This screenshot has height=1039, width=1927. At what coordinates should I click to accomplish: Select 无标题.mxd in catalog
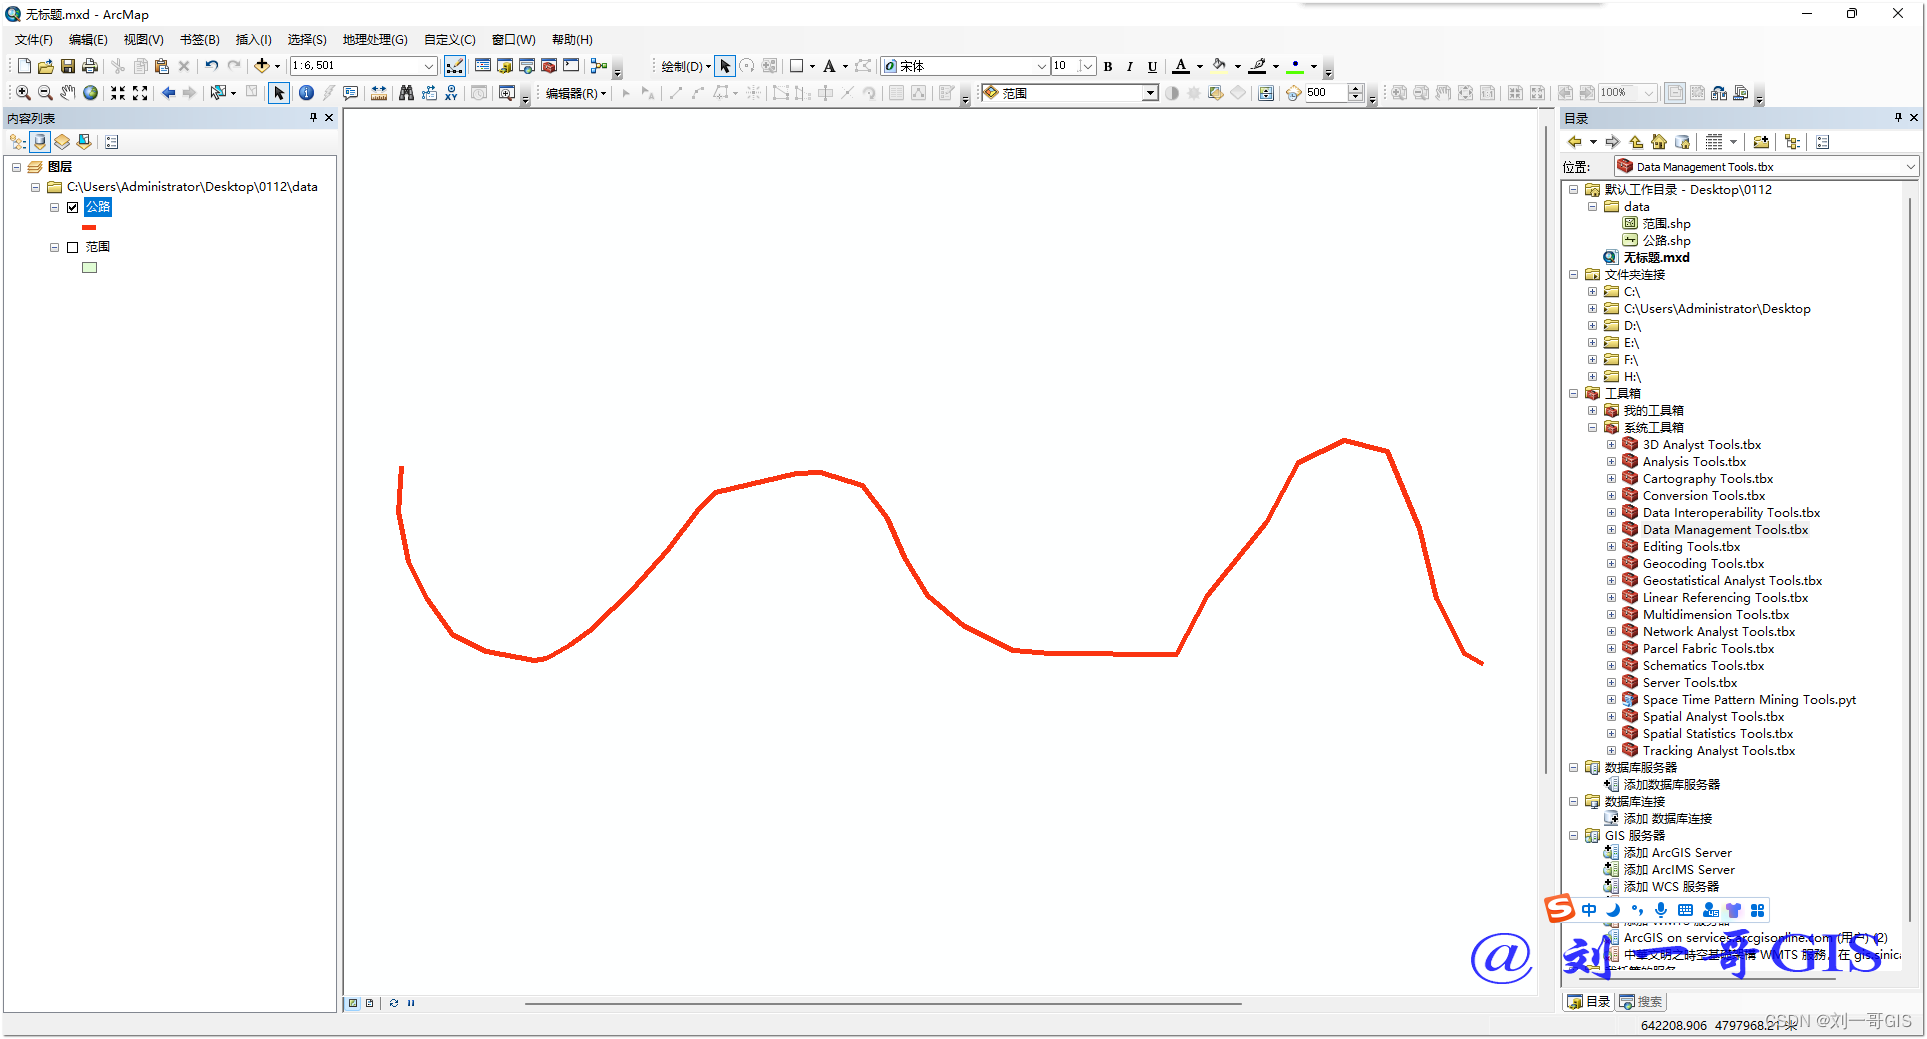click(1656, 258)
